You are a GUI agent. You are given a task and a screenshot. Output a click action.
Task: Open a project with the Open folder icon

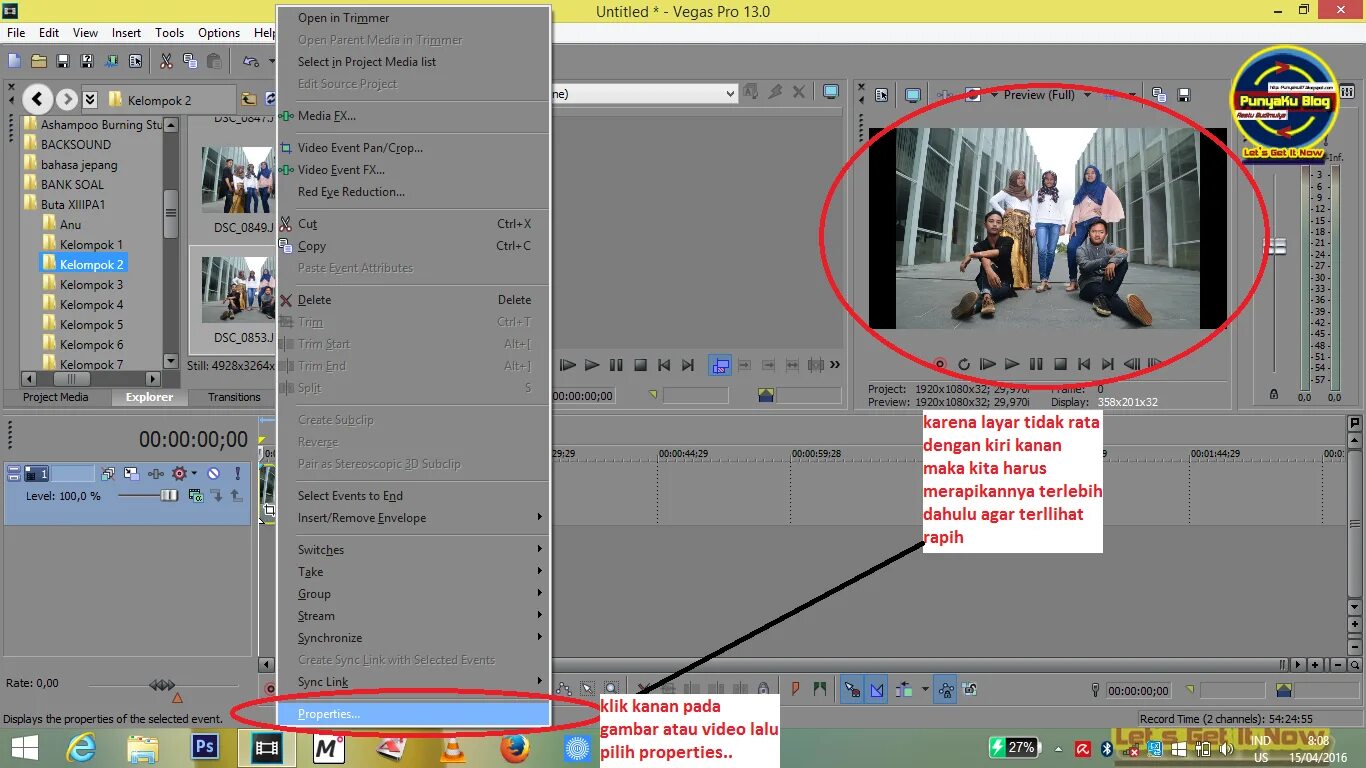point(39,62)
